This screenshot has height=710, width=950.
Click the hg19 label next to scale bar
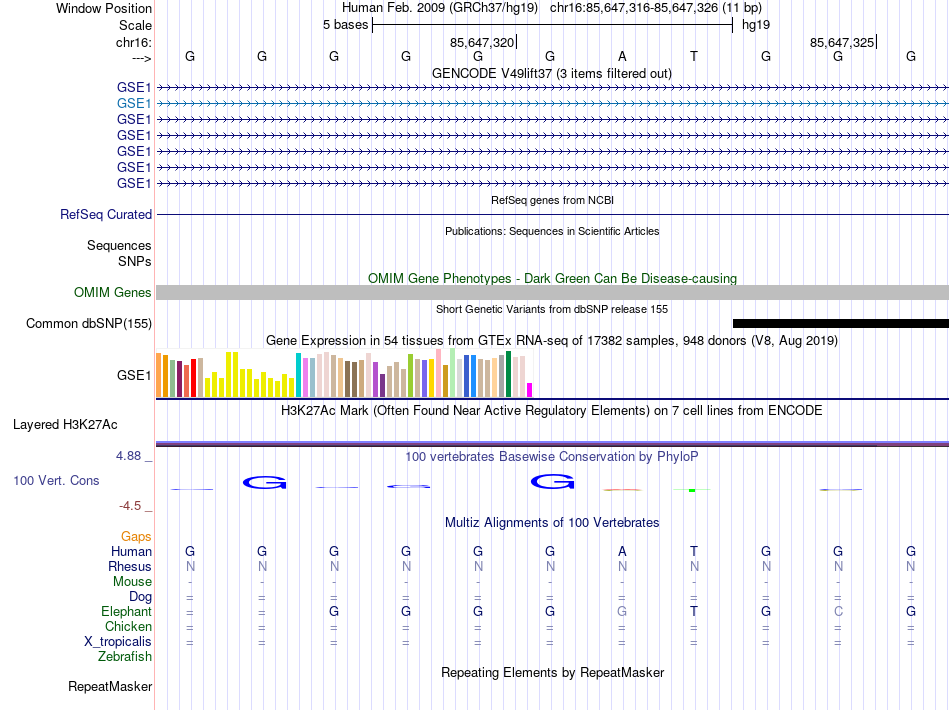coord(756,25)
